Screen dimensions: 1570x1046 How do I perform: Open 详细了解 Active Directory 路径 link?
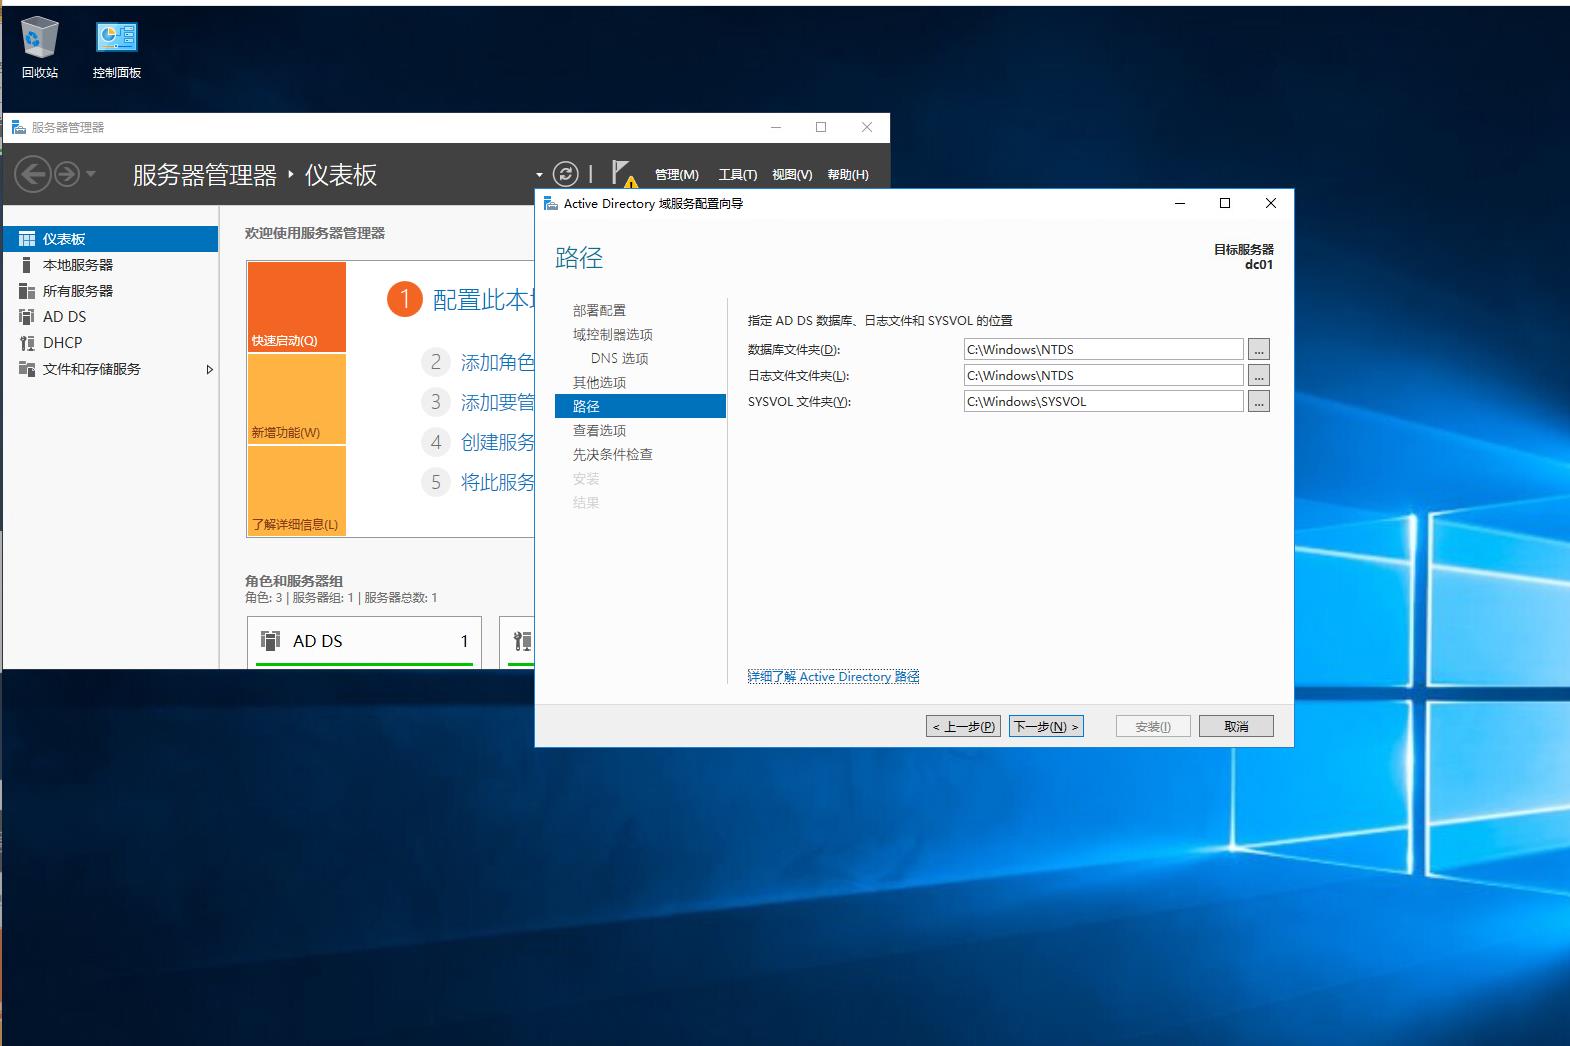pyautogui.click(x=833, y=677)
